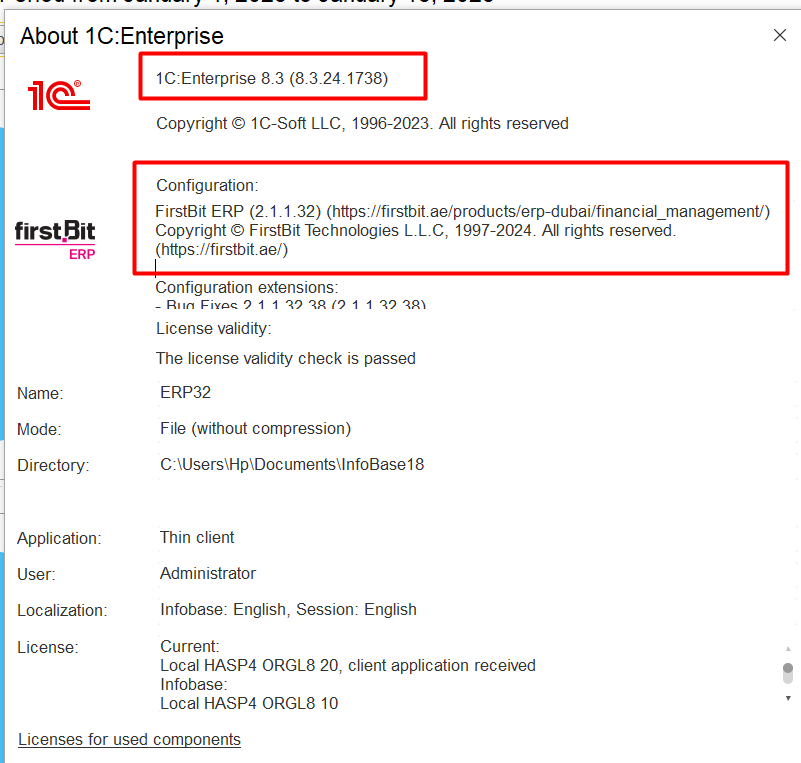Image resolution: width=801 pixels, height=763 pixels.
Task: Select the 1C:Enterprise 8.3 (8.3.24.1738) version text
Action: coord(272,79)
